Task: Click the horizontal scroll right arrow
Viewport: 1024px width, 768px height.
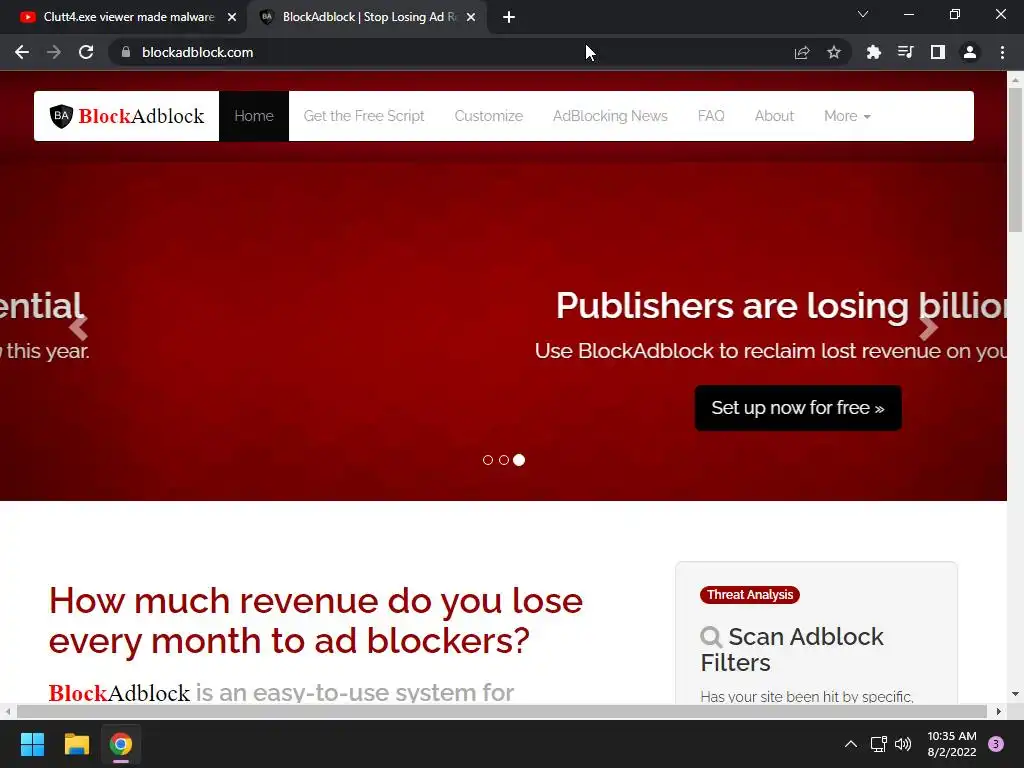Action: (x=999, y=711)
